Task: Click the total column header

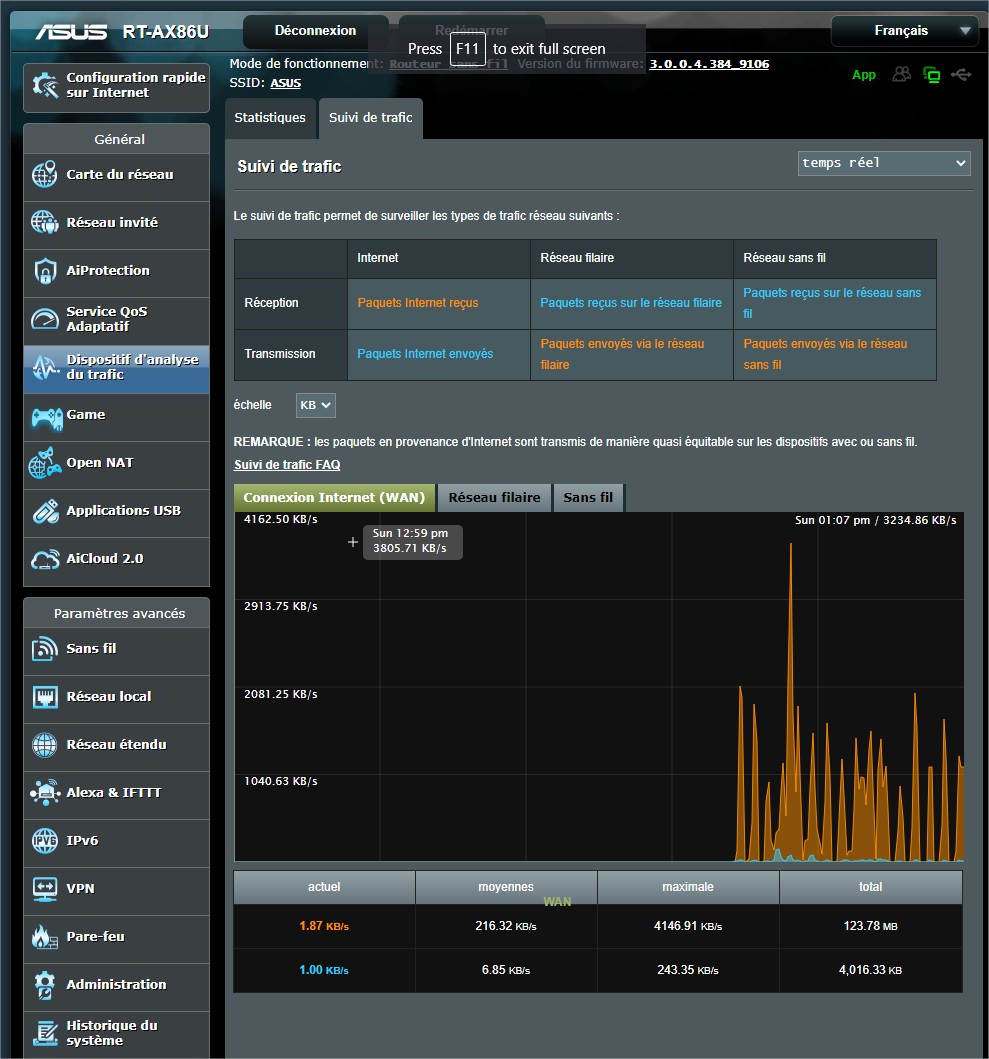Action: [x=871, y=887]
